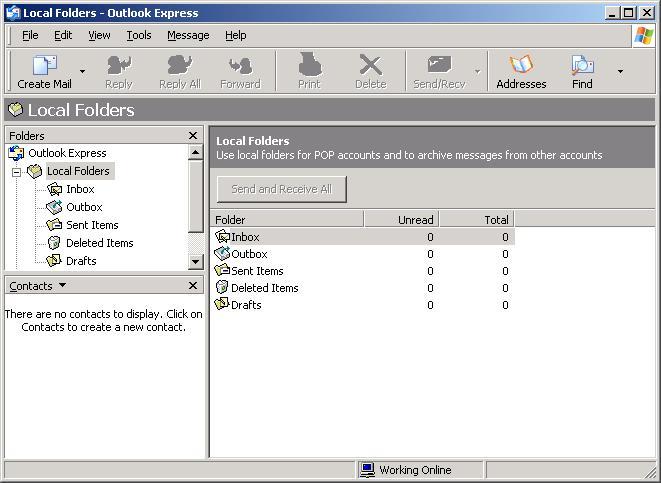Close the Folders pane
Viewport: 661px width, 483px height.
click(x=193, y=136)
